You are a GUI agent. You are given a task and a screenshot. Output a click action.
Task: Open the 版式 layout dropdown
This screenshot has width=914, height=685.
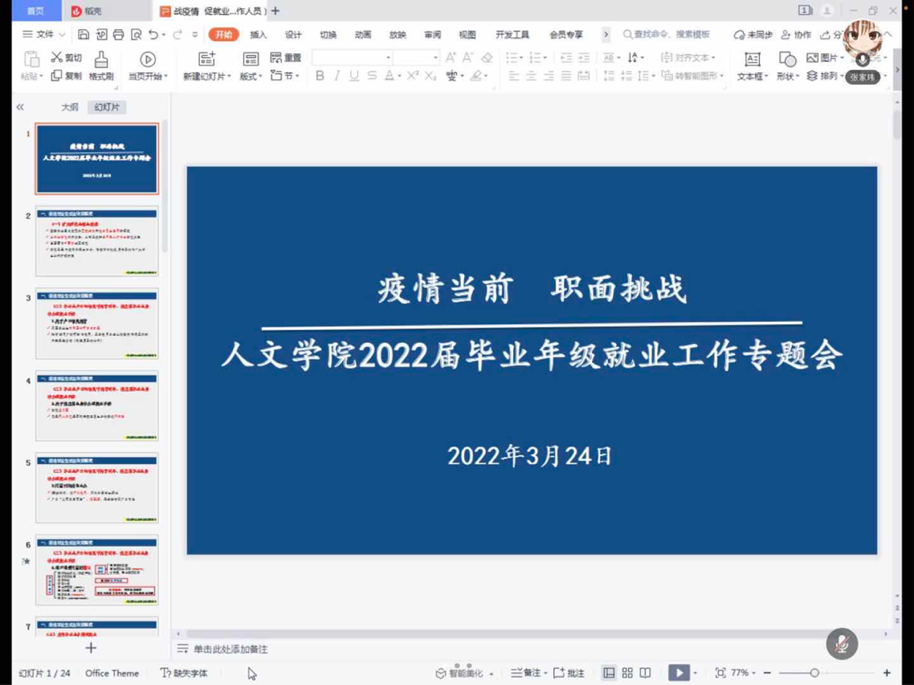252,74
